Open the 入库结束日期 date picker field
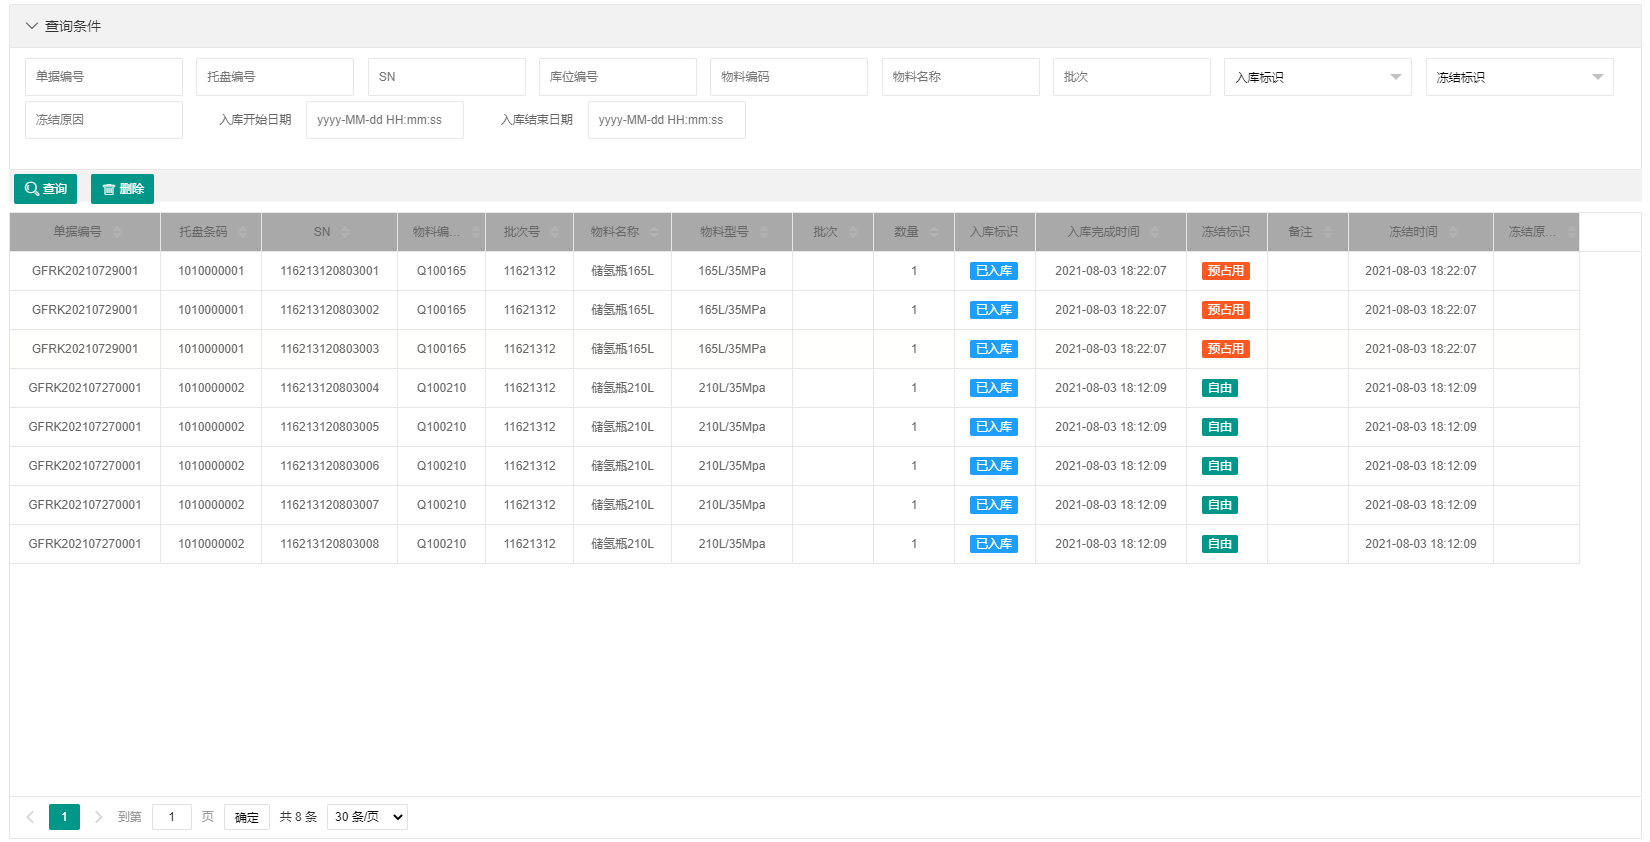The width and height of the screenshot is (1650, 842). click(x=667, y=120)
